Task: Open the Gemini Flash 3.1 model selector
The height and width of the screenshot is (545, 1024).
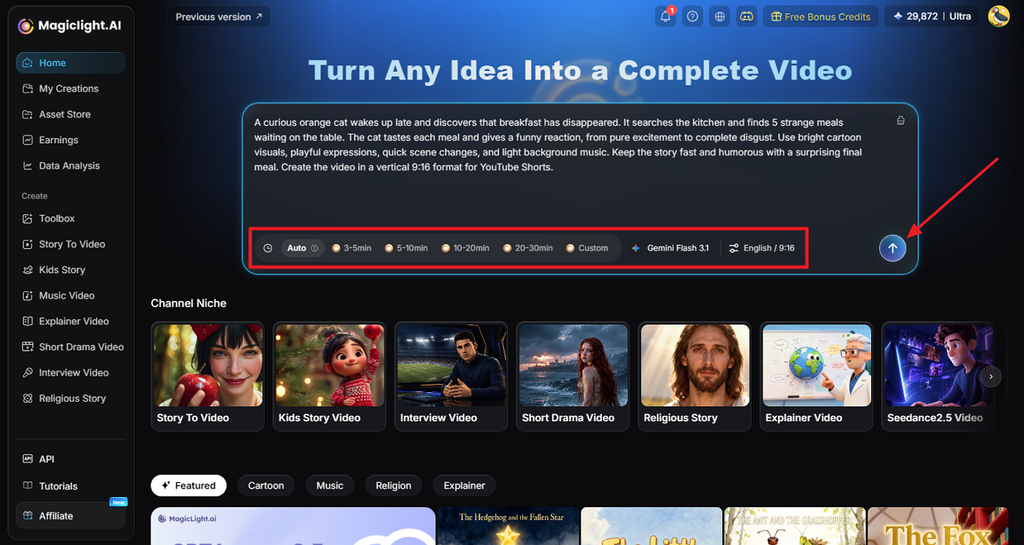Action: click(670, 248)
